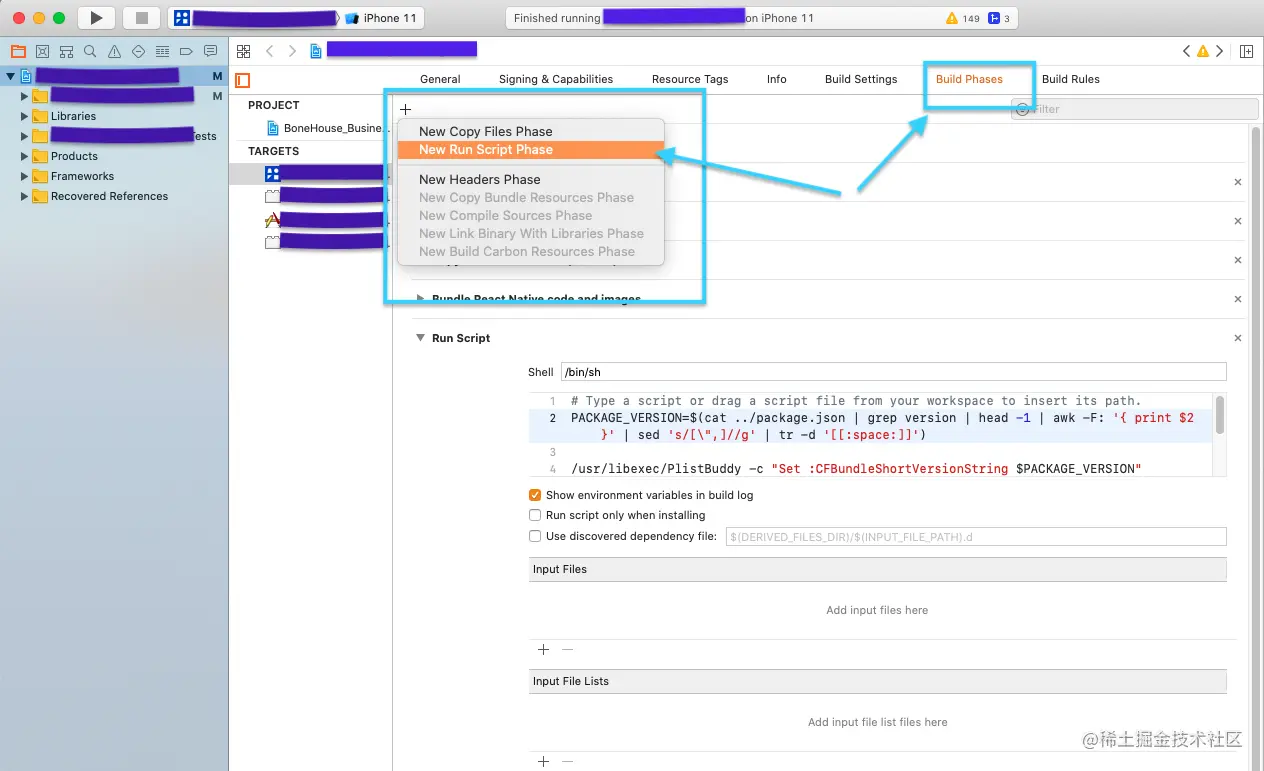Open the Report navigator speech-bubble icon
Screen dimensions: 1264x771
click(210, 51)
